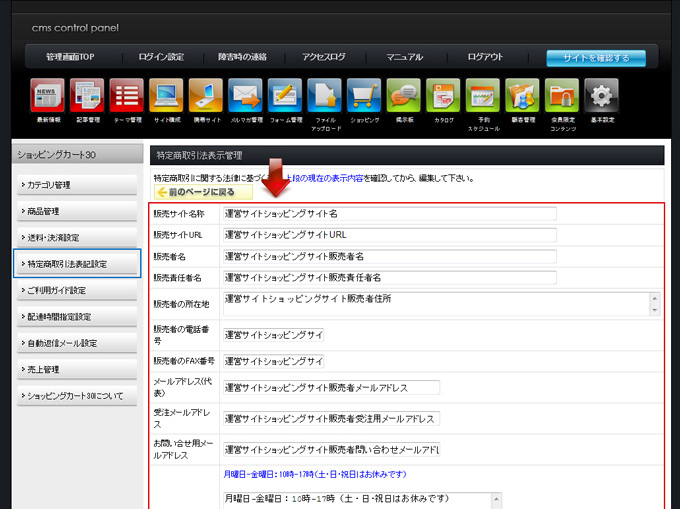
Task: Open the サイト構成 site structure icon
Action: coord(166,96)
